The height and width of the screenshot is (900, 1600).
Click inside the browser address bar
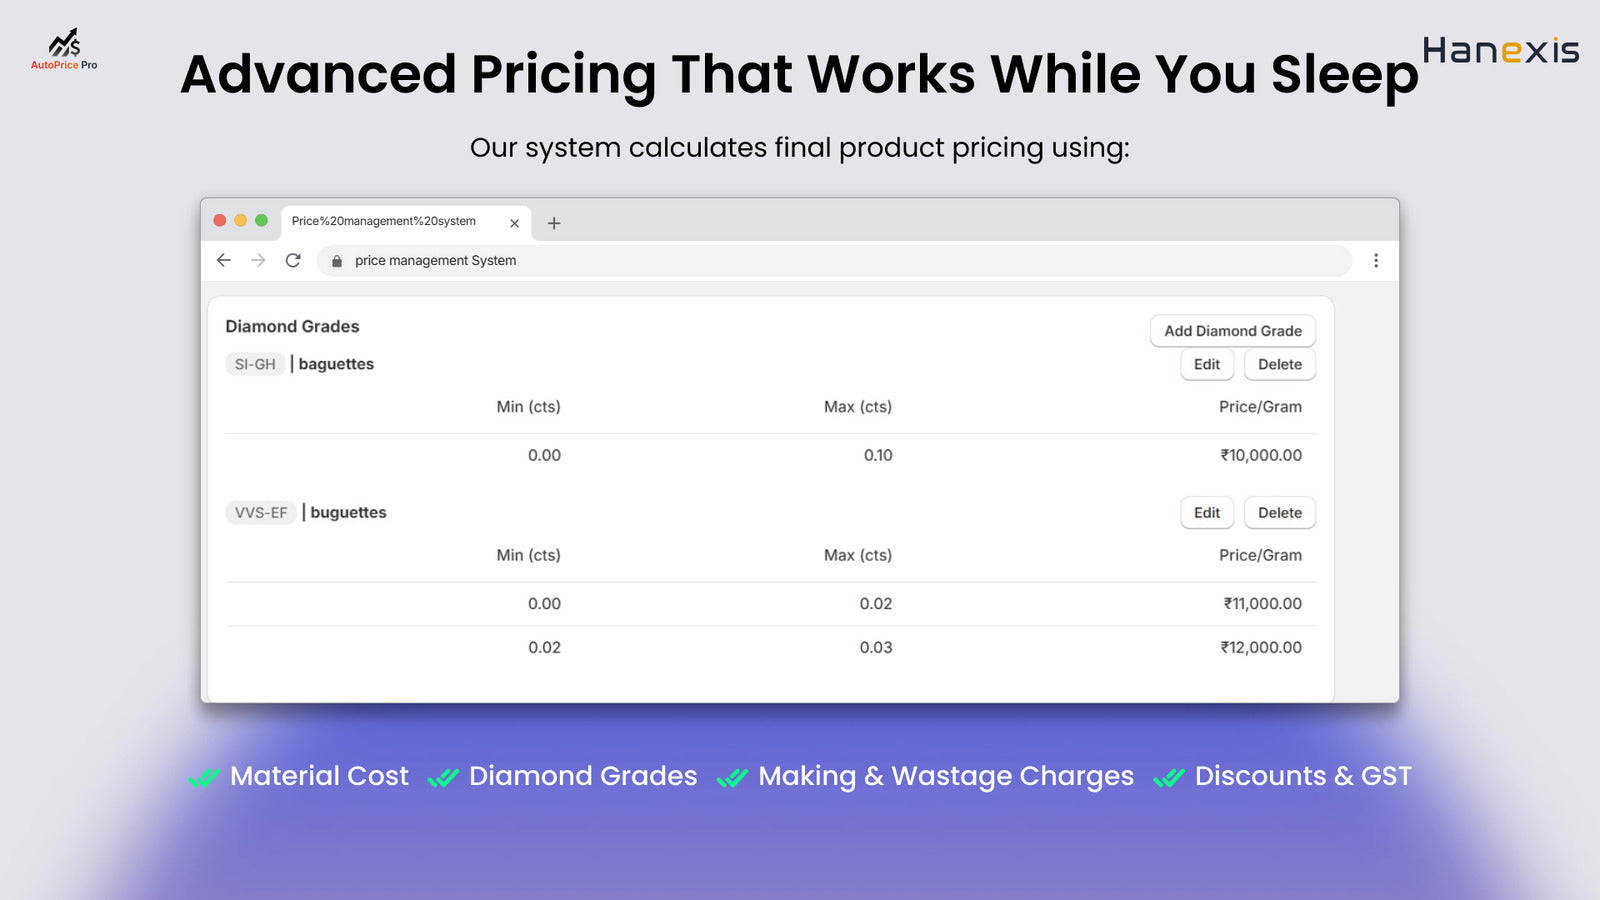(700, 260)
